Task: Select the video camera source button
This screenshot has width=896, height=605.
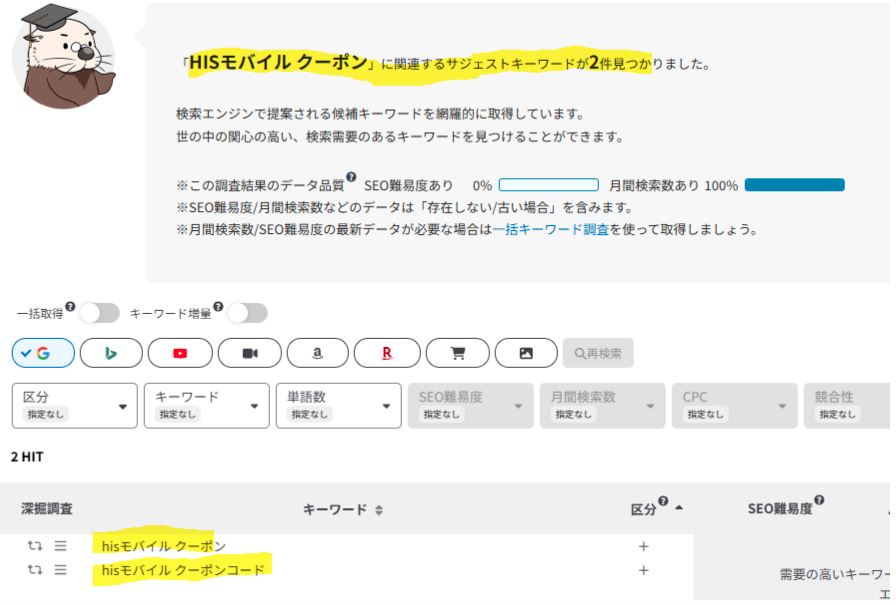Action: pyautogui.click(x=250, y=353)
